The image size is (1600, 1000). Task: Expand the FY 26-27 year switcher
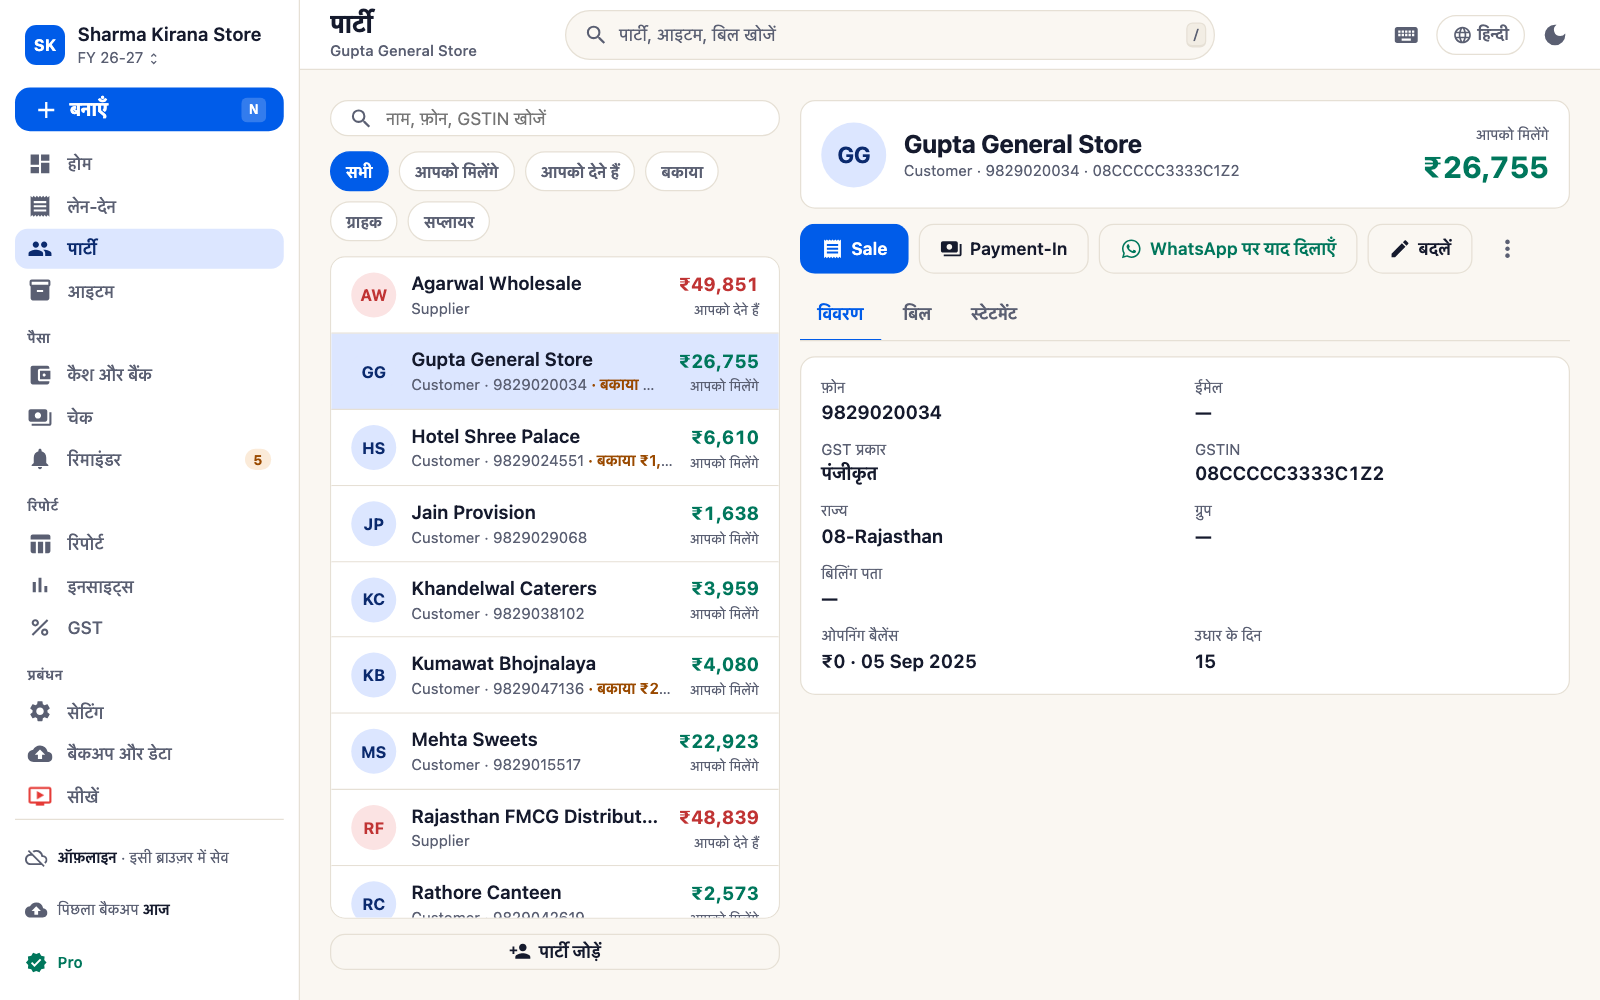point(118,58)
